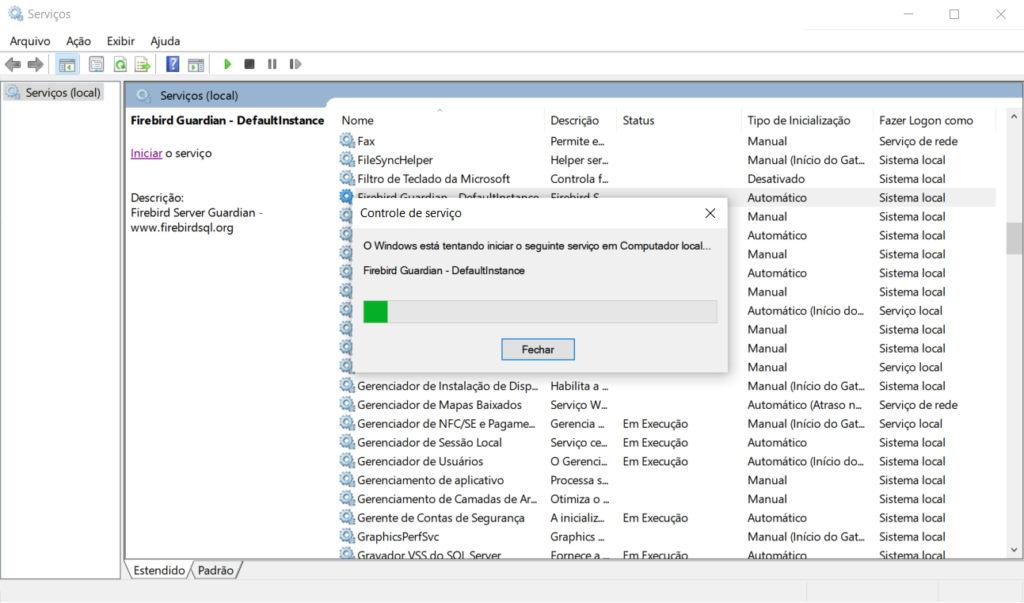Viewport: 1024px width, 603px height.
Task: Select the Filtro de Teclado da Microsoft service
Action: [x=433, y=178]
